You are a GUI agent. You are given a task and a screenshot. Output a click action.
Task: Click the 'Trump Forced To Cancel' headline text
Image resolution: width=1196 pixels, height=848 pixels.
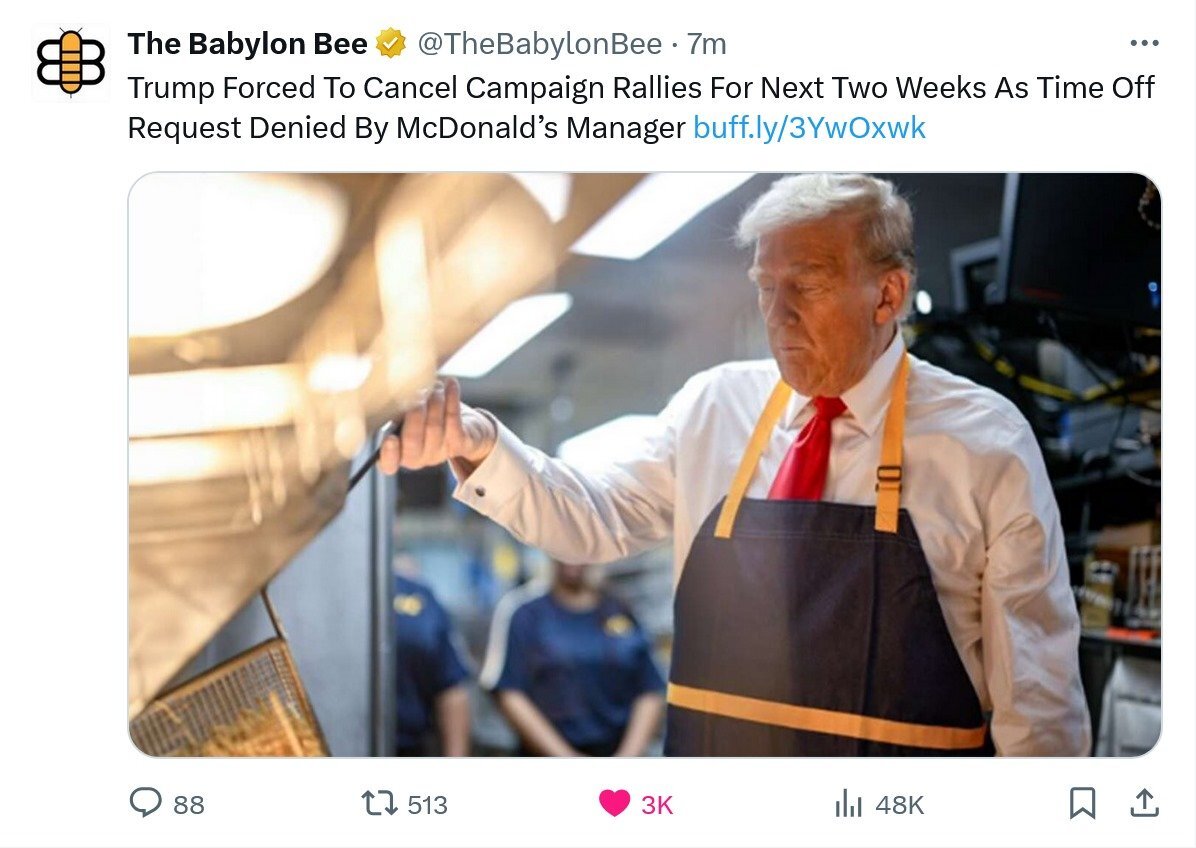click(292, 88)
